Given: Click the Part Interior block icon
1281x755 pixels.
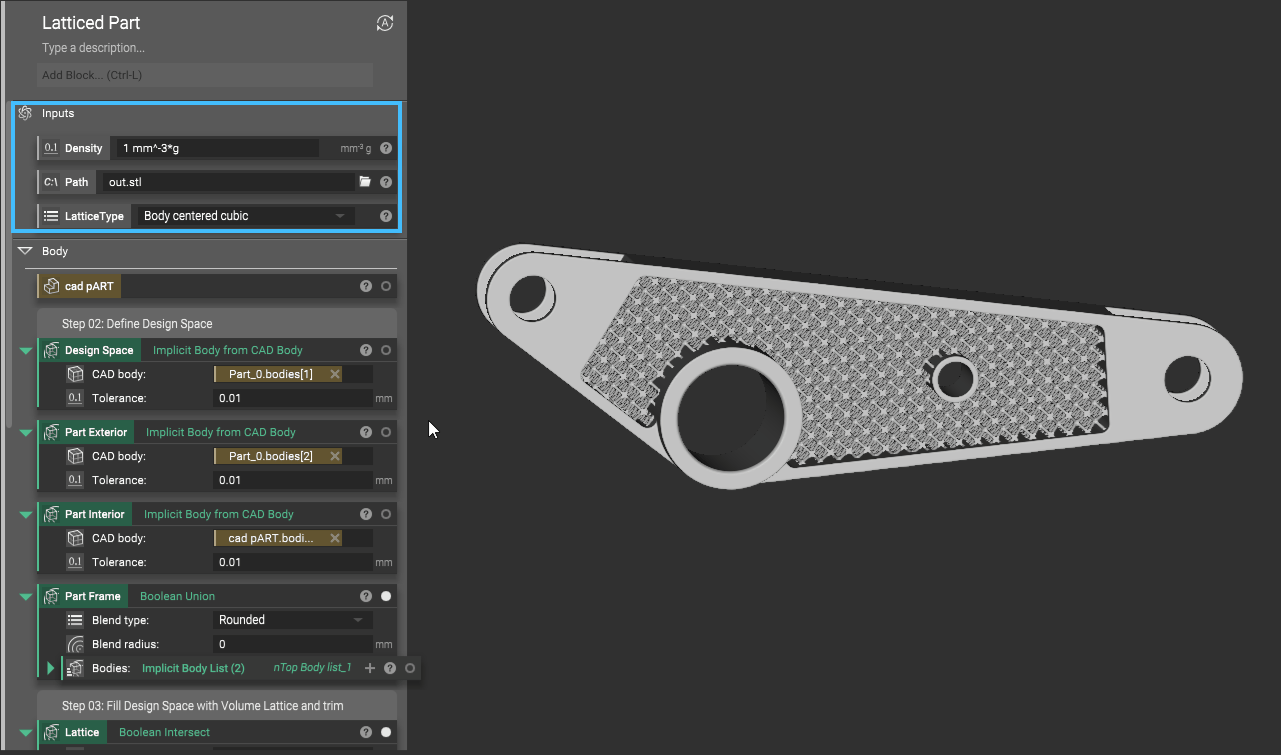Looking at the screenshot, I should [x=51, y=514].
